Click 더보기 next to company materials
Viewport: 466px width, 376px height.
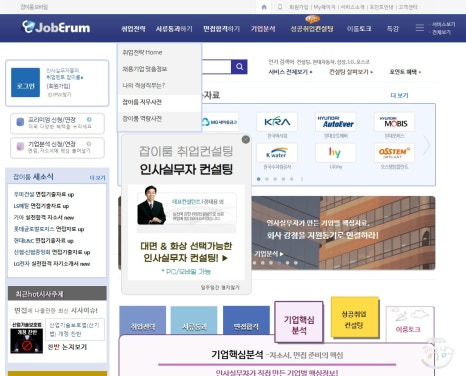click(x=399, y=95)
